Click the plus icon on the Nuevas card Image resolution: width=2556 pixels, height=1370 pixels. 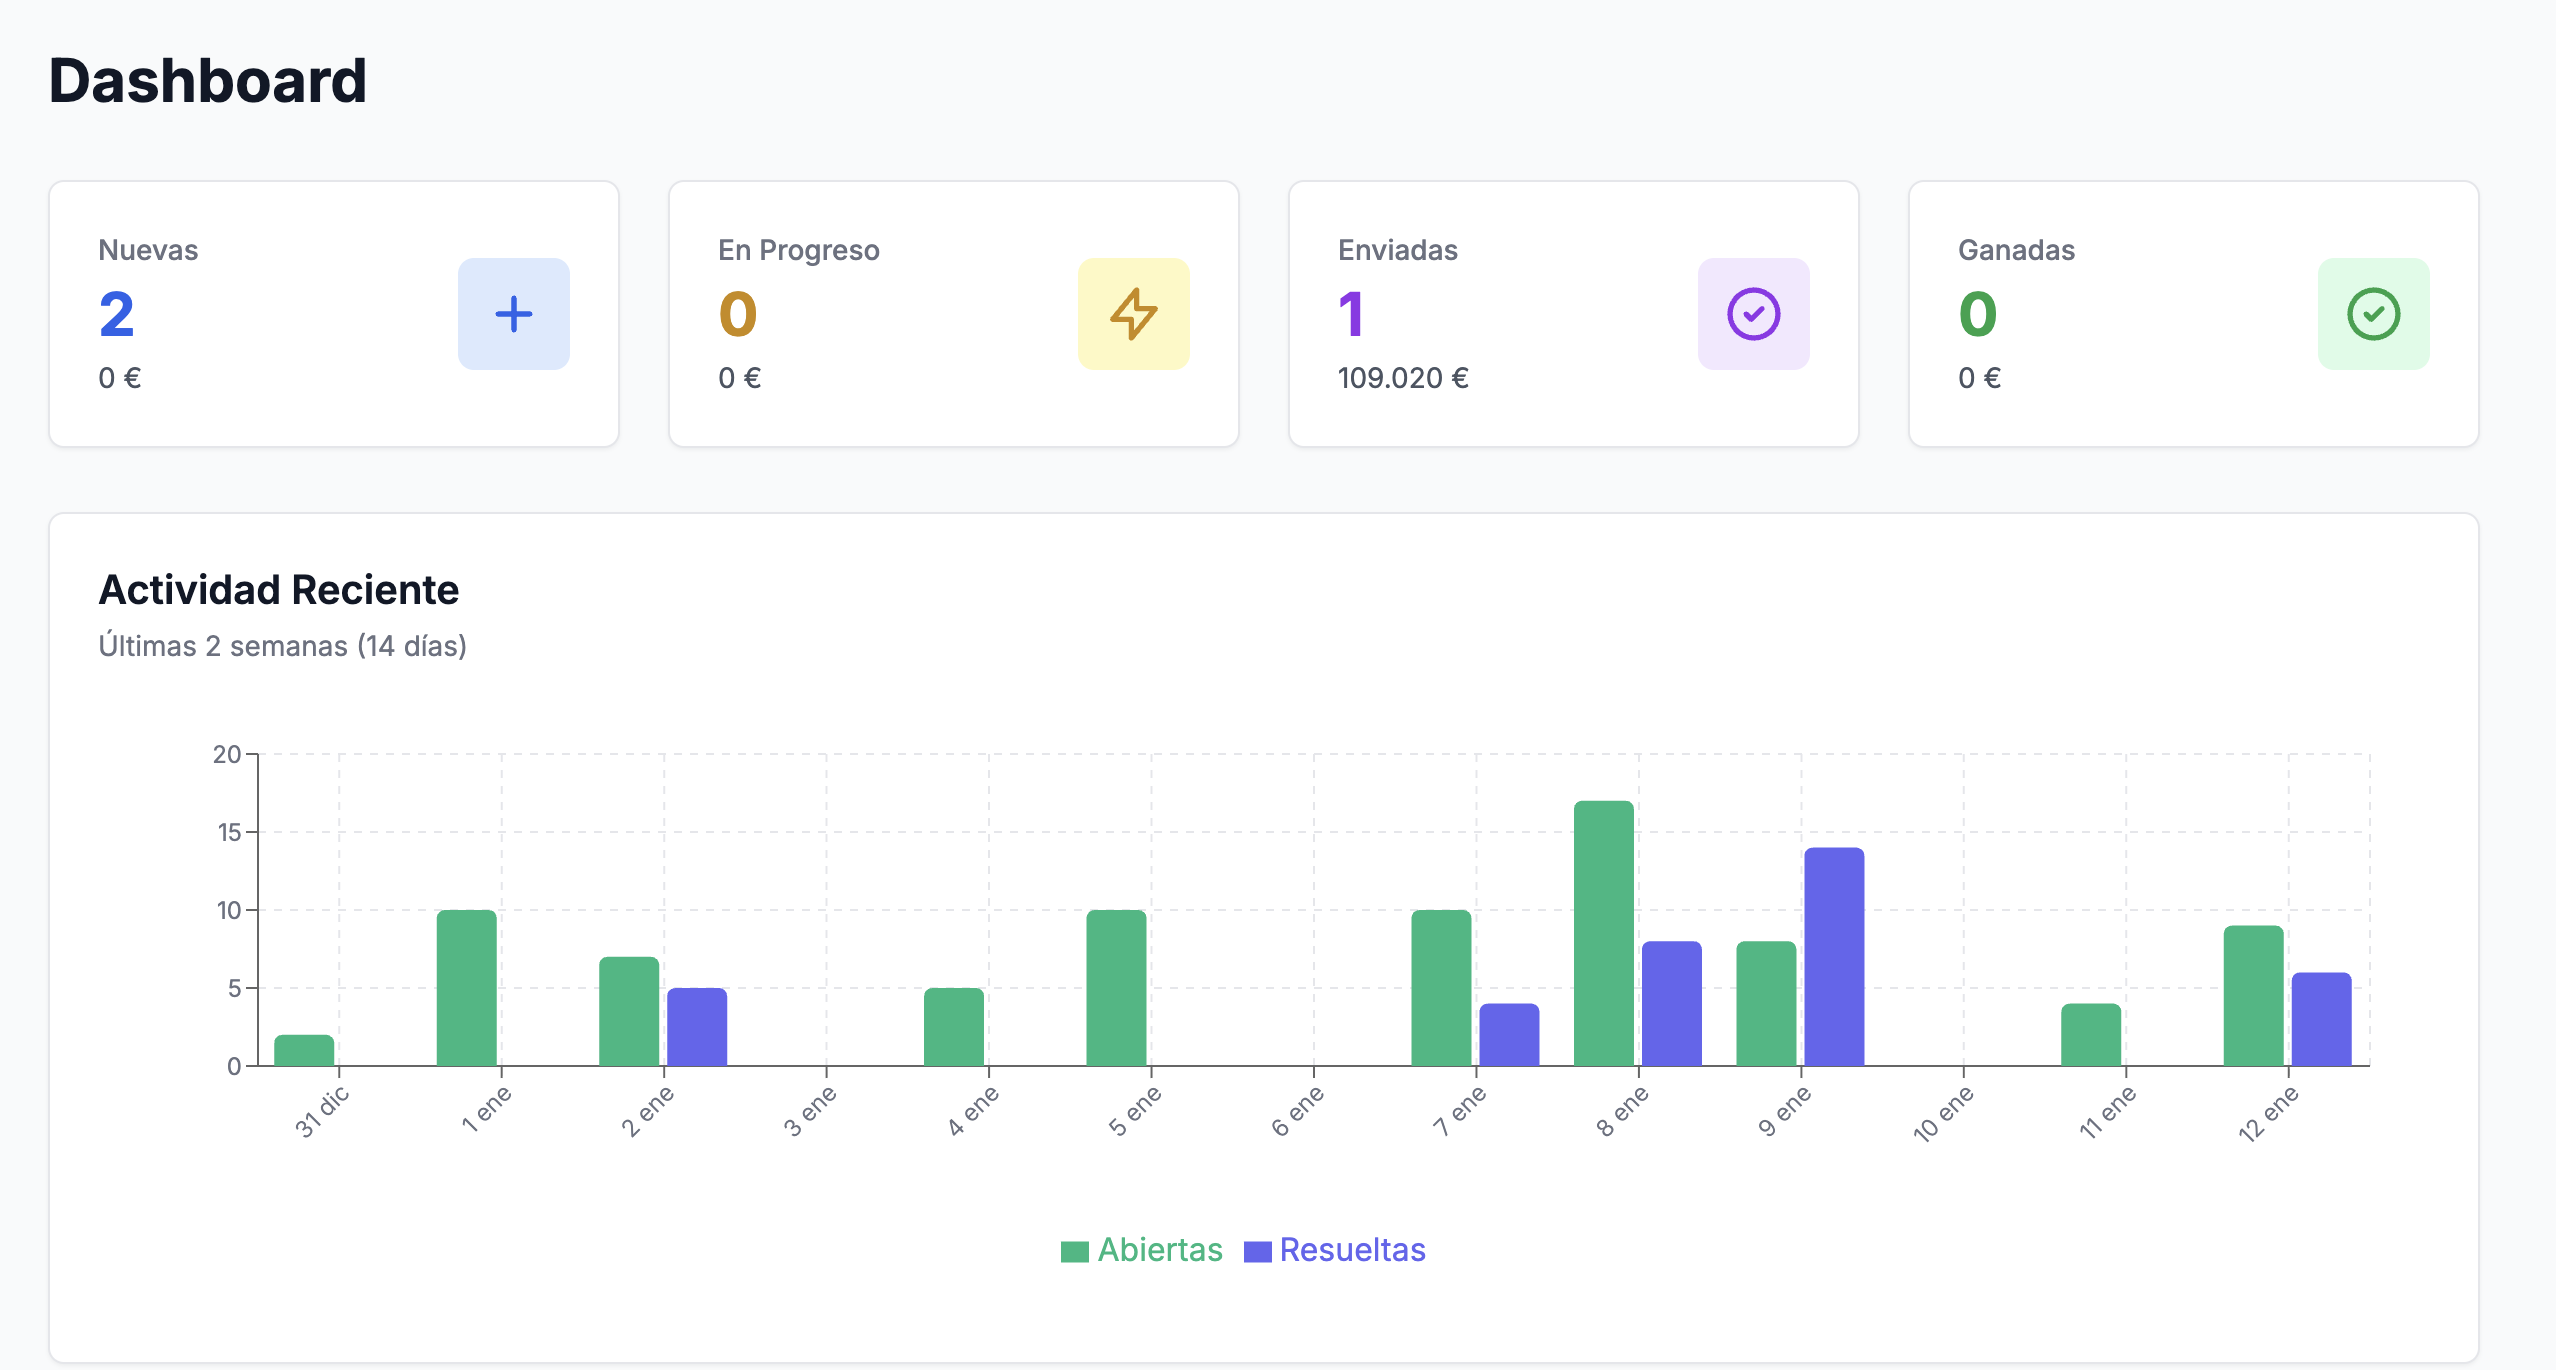[x=513, y=313]
